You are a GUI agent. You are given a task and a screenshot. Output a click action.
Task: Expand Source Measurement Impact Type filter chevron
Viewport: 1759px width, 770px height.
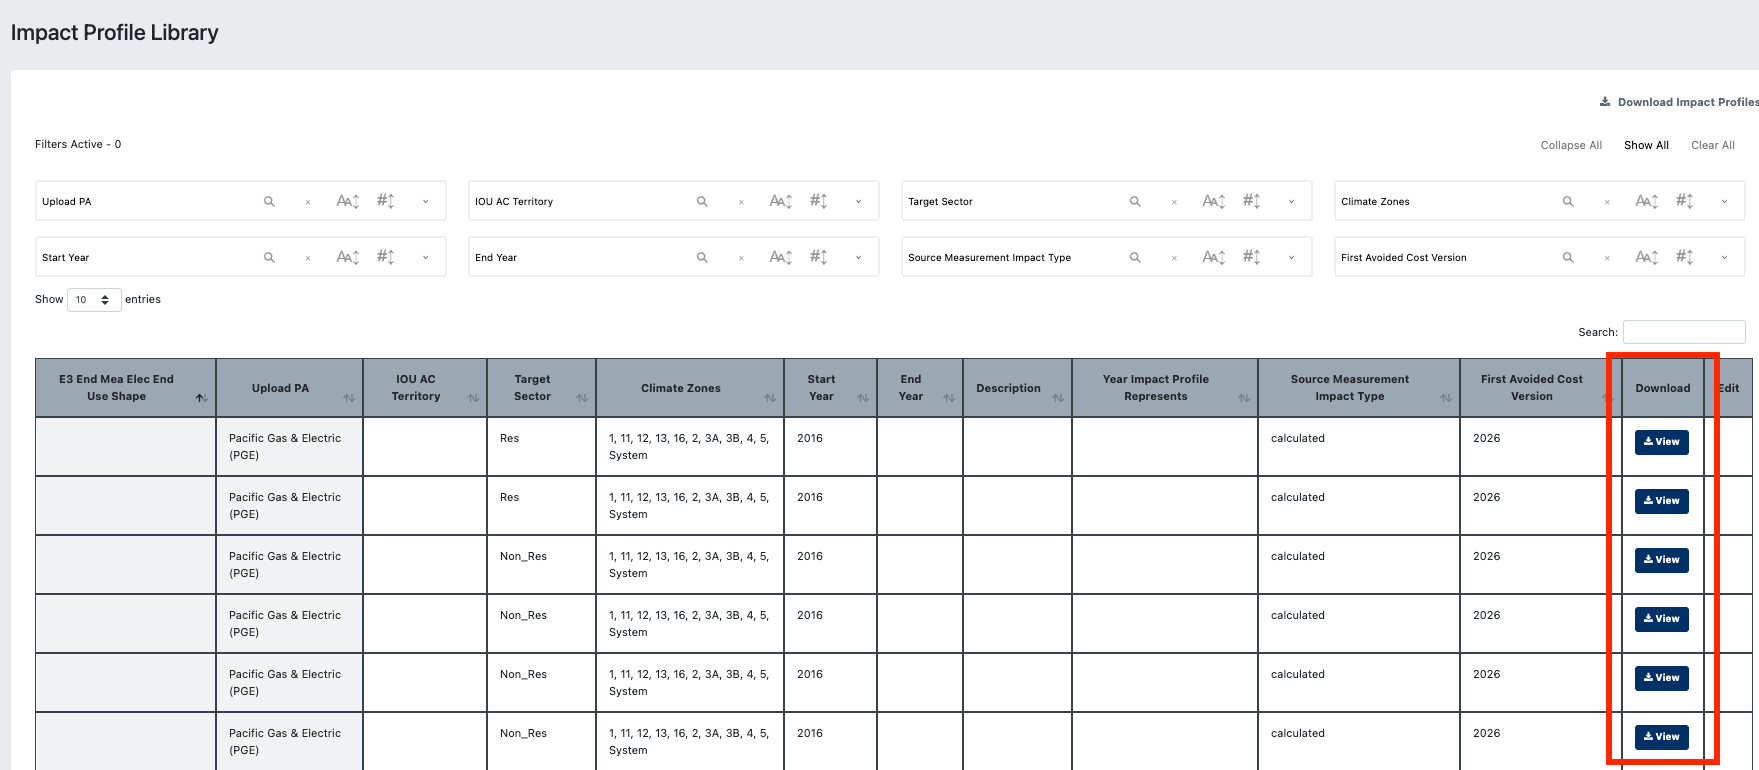tap(1291, 258)
